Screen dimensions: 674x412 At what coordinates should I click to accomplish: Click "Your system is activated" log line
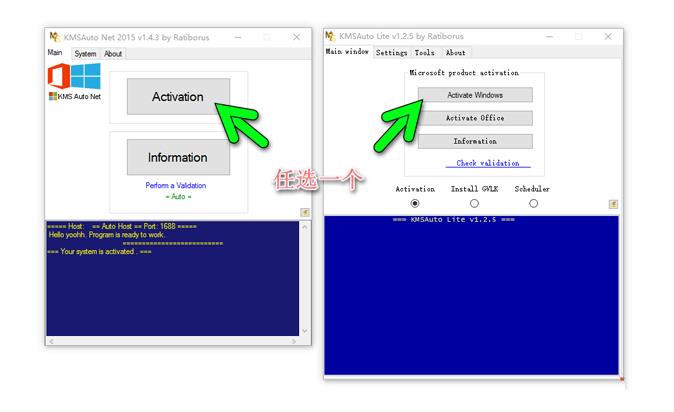pyautogui.click(x=99, y=252)
